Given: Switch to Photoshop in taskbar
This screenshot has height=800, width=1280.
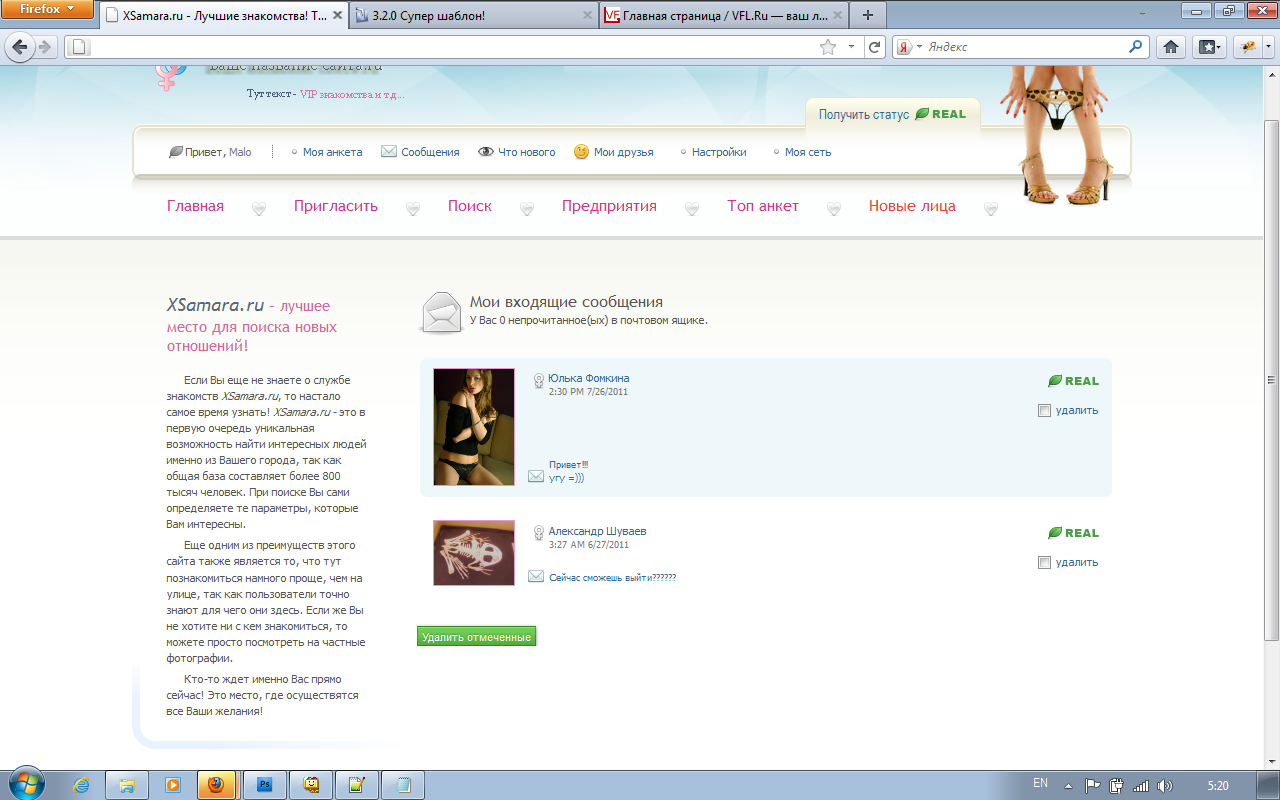Looking at the screenshot, I should pyautogui.click(x=265, y=785).
